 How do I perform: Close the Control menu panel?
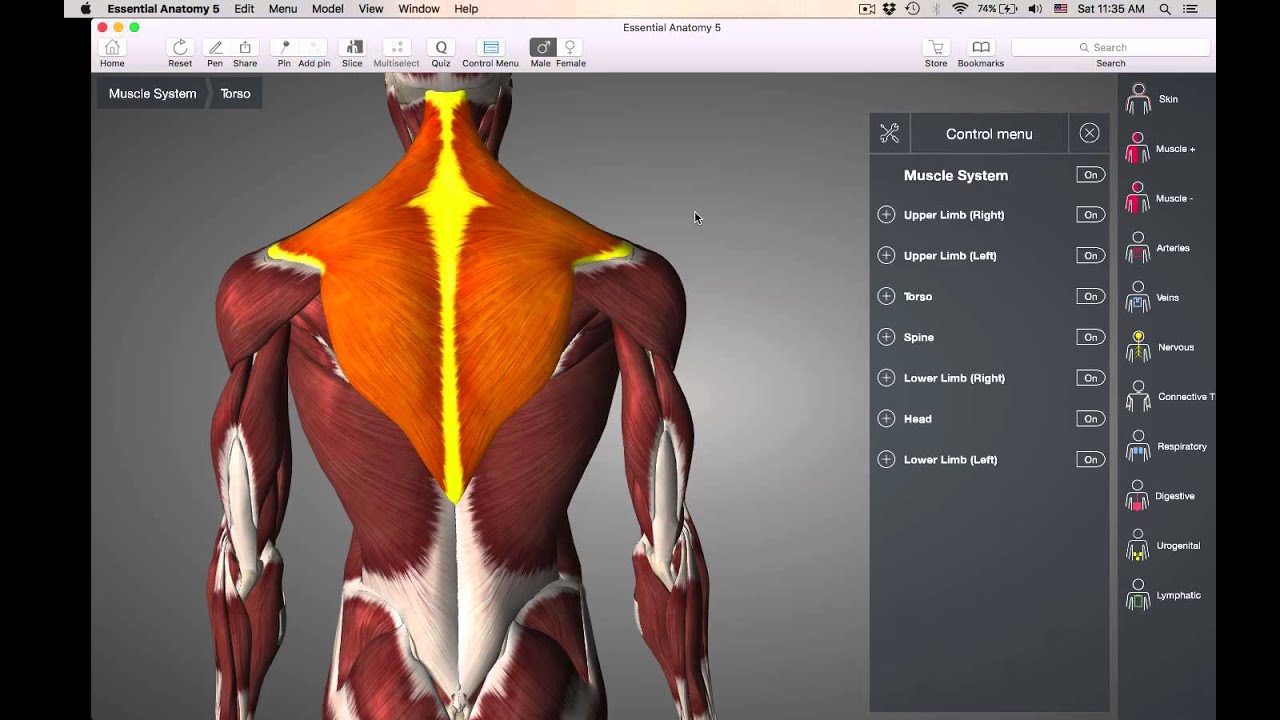1089,133
